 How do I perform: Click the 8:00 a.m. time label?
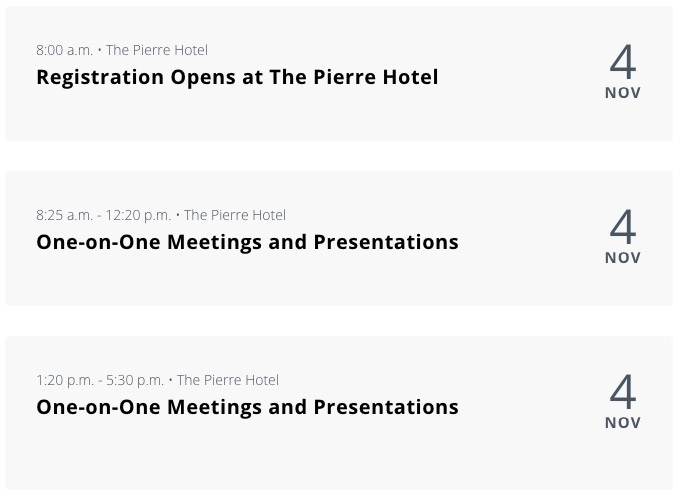64,50
